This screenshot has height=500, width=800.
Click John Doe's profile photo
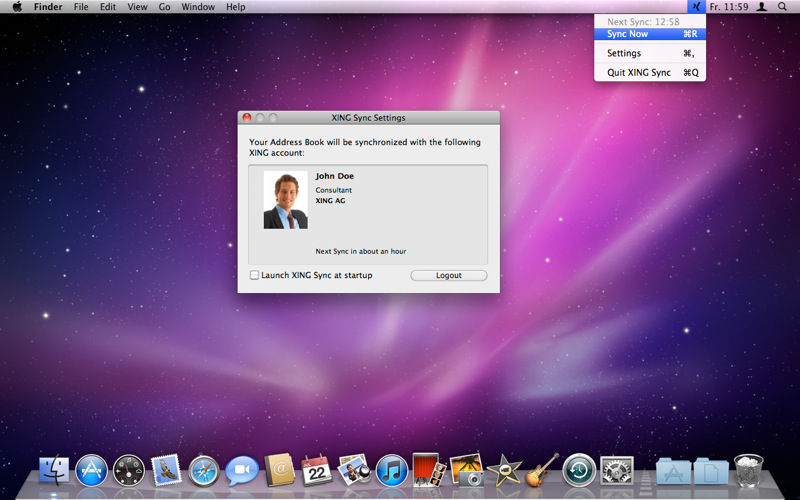(286, 200)
